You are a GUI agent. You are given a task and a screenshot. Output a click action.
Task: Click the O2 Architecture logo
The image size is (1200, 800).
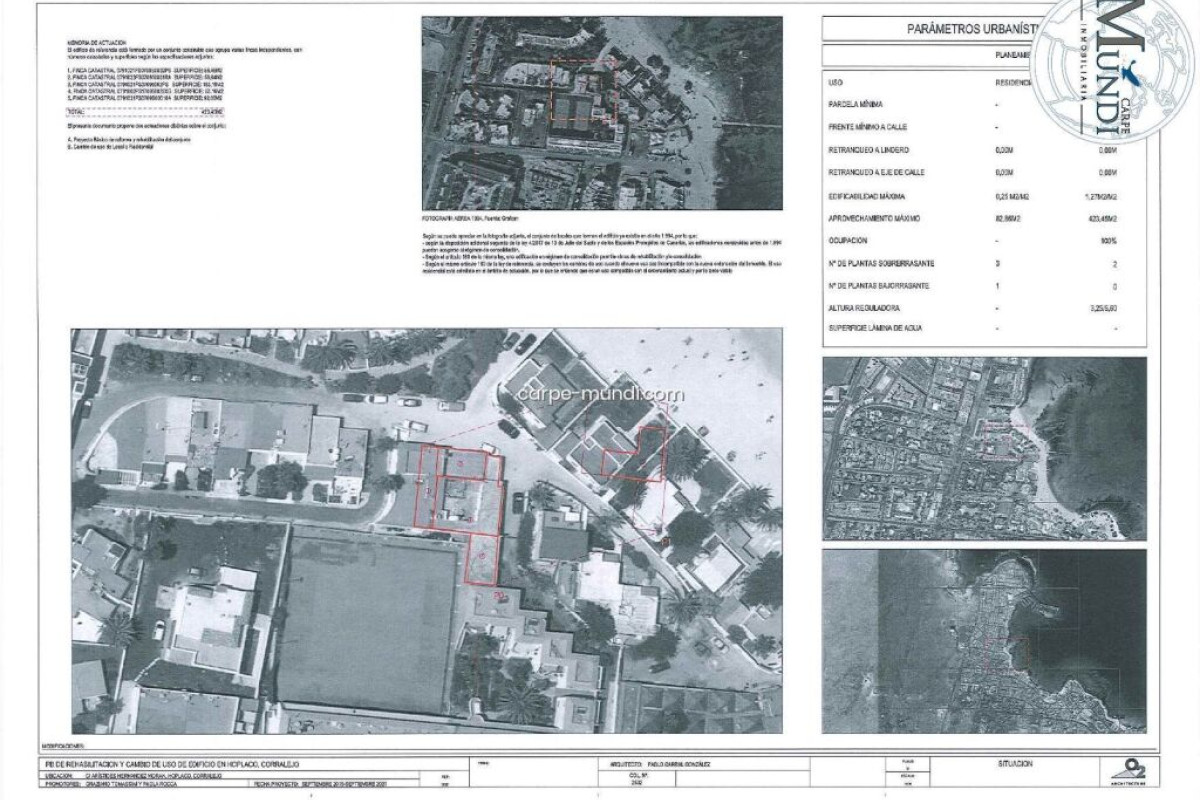[x=1121, y=767]
